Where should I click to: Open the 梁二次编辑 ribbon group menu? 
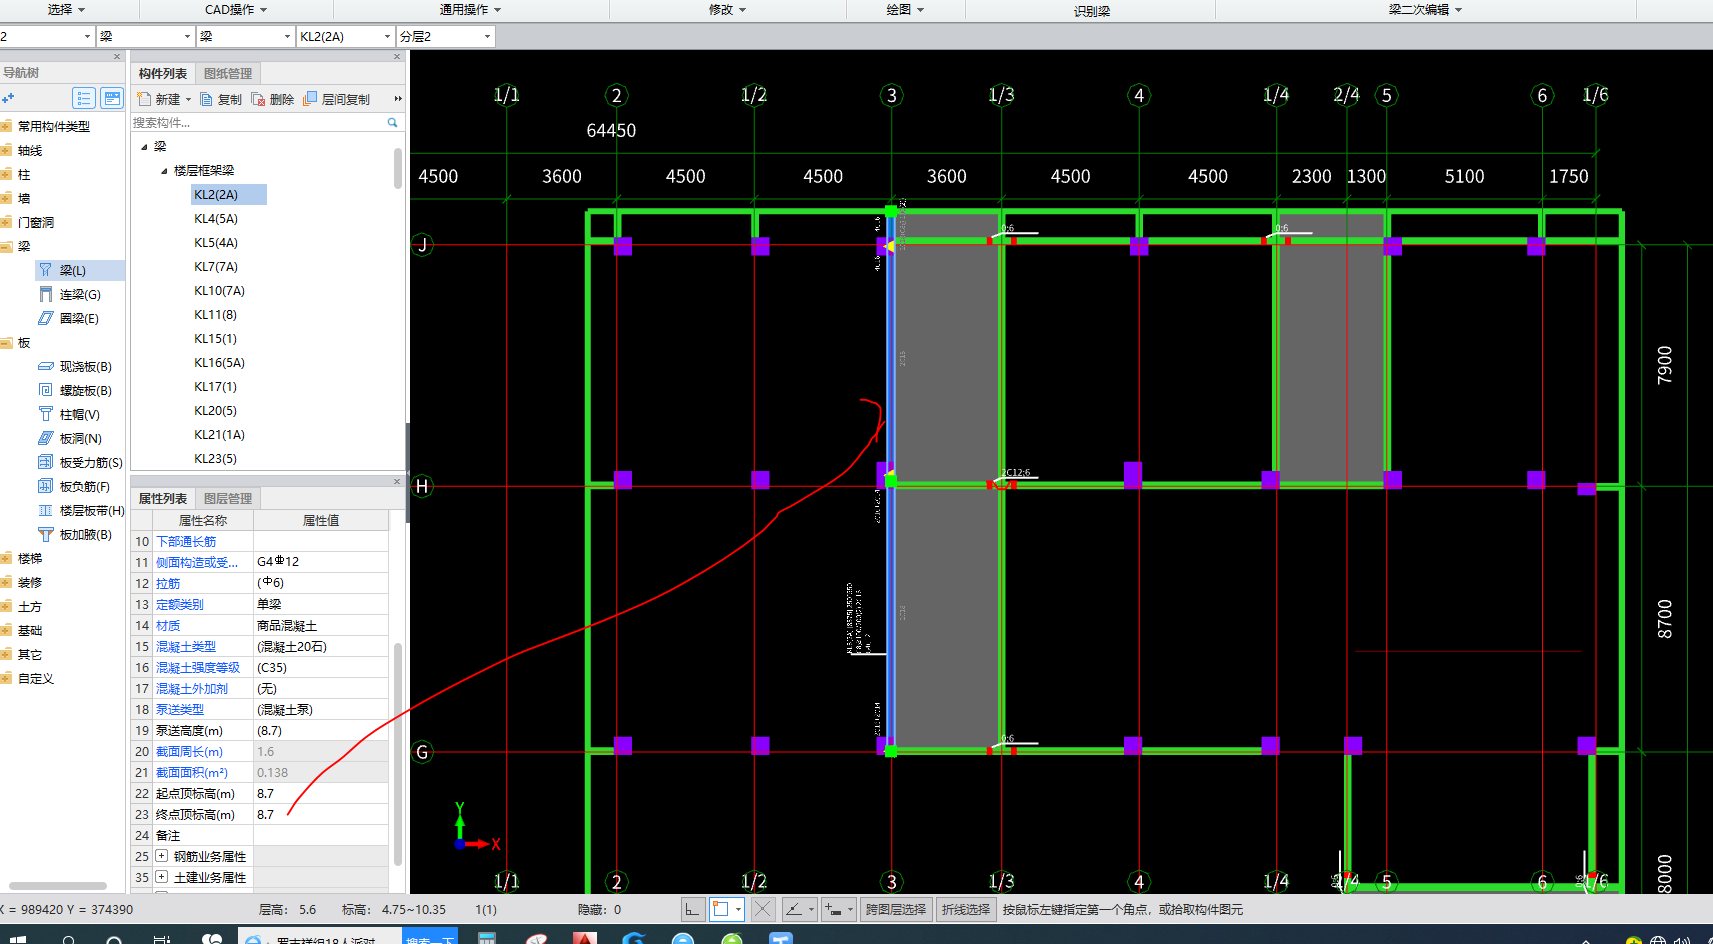(1425, 9)
